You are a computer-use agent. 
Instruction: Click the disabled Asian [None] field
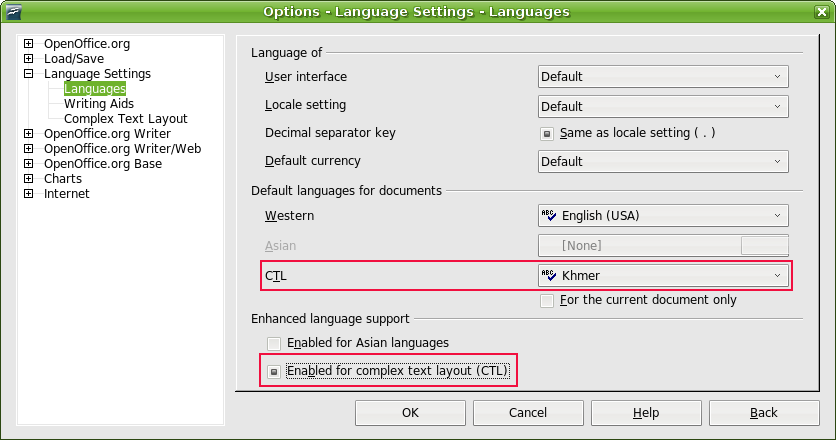663,245
